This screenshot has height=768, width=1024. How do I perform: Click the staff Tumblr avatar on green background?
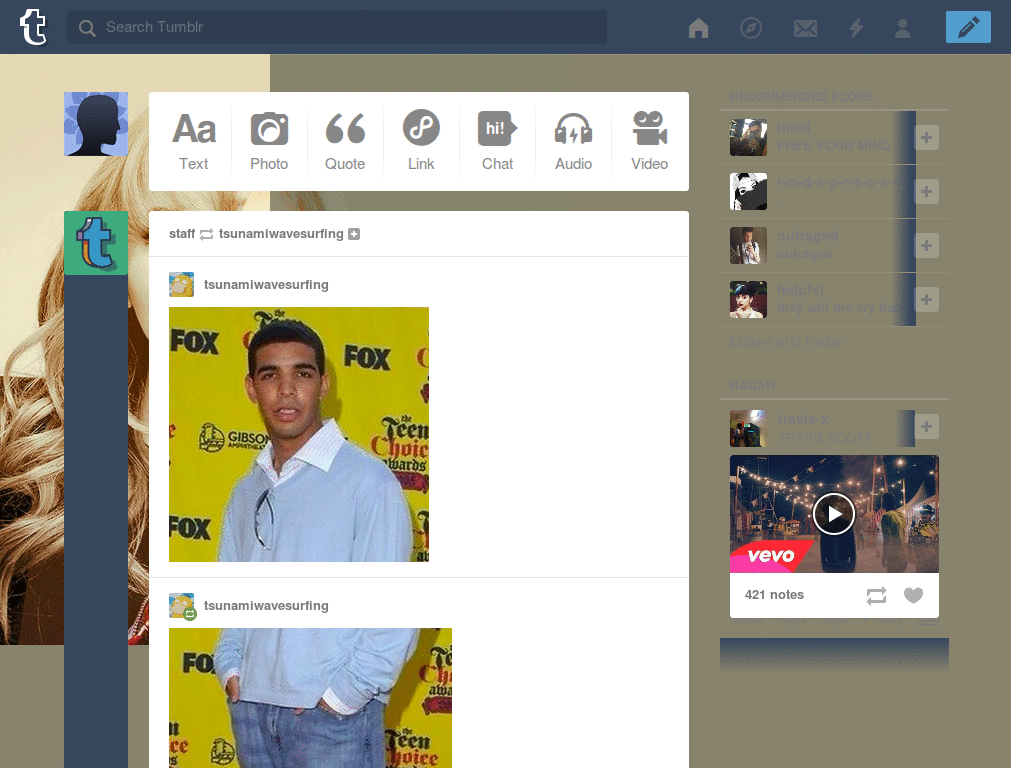tap(96, 243)
